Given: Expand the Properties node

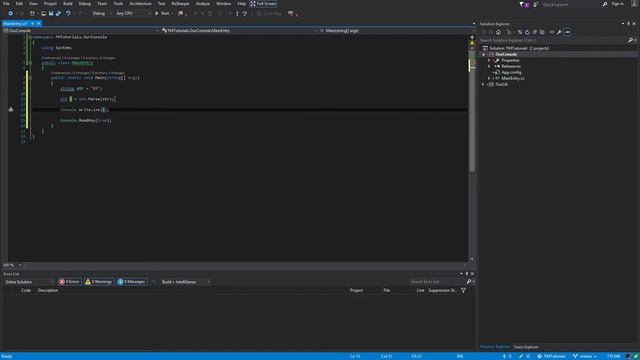Looking at the screenshot, I should tap(489, 60).
